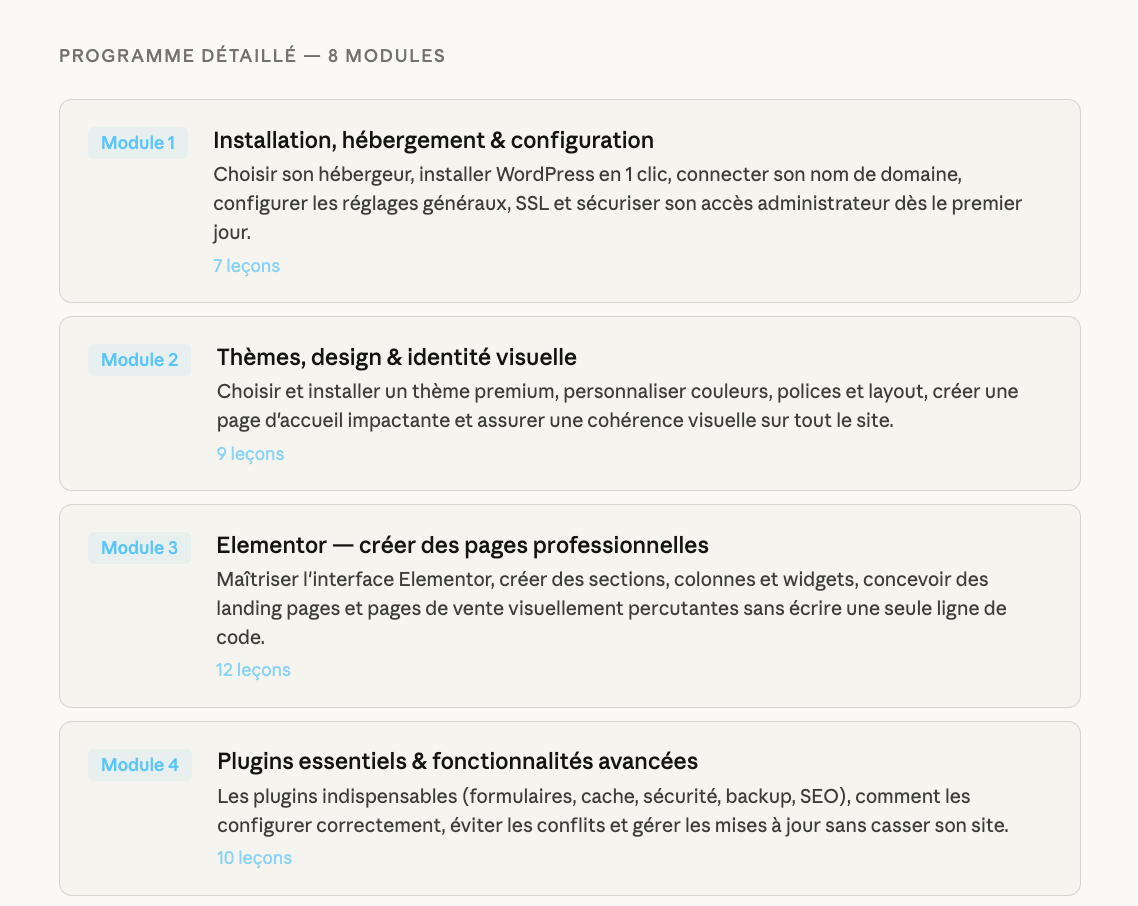Open the "12 leçons" lesson count
Viewport: 1138px width, 906px height.
pos(253,670)
